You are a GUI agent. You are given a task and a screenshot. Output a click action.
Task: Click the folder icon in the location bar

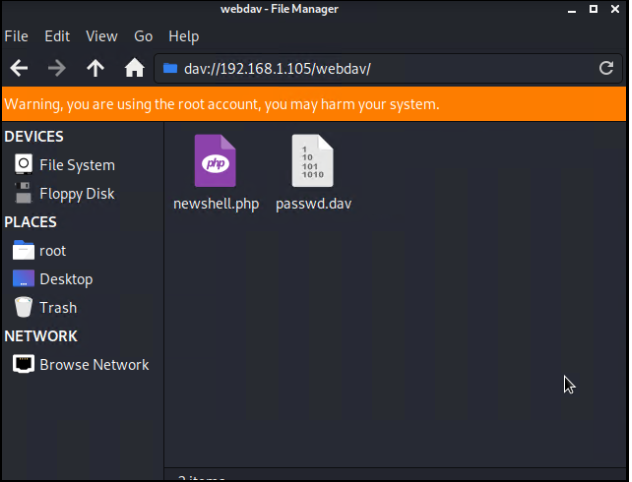click(170, 69)
